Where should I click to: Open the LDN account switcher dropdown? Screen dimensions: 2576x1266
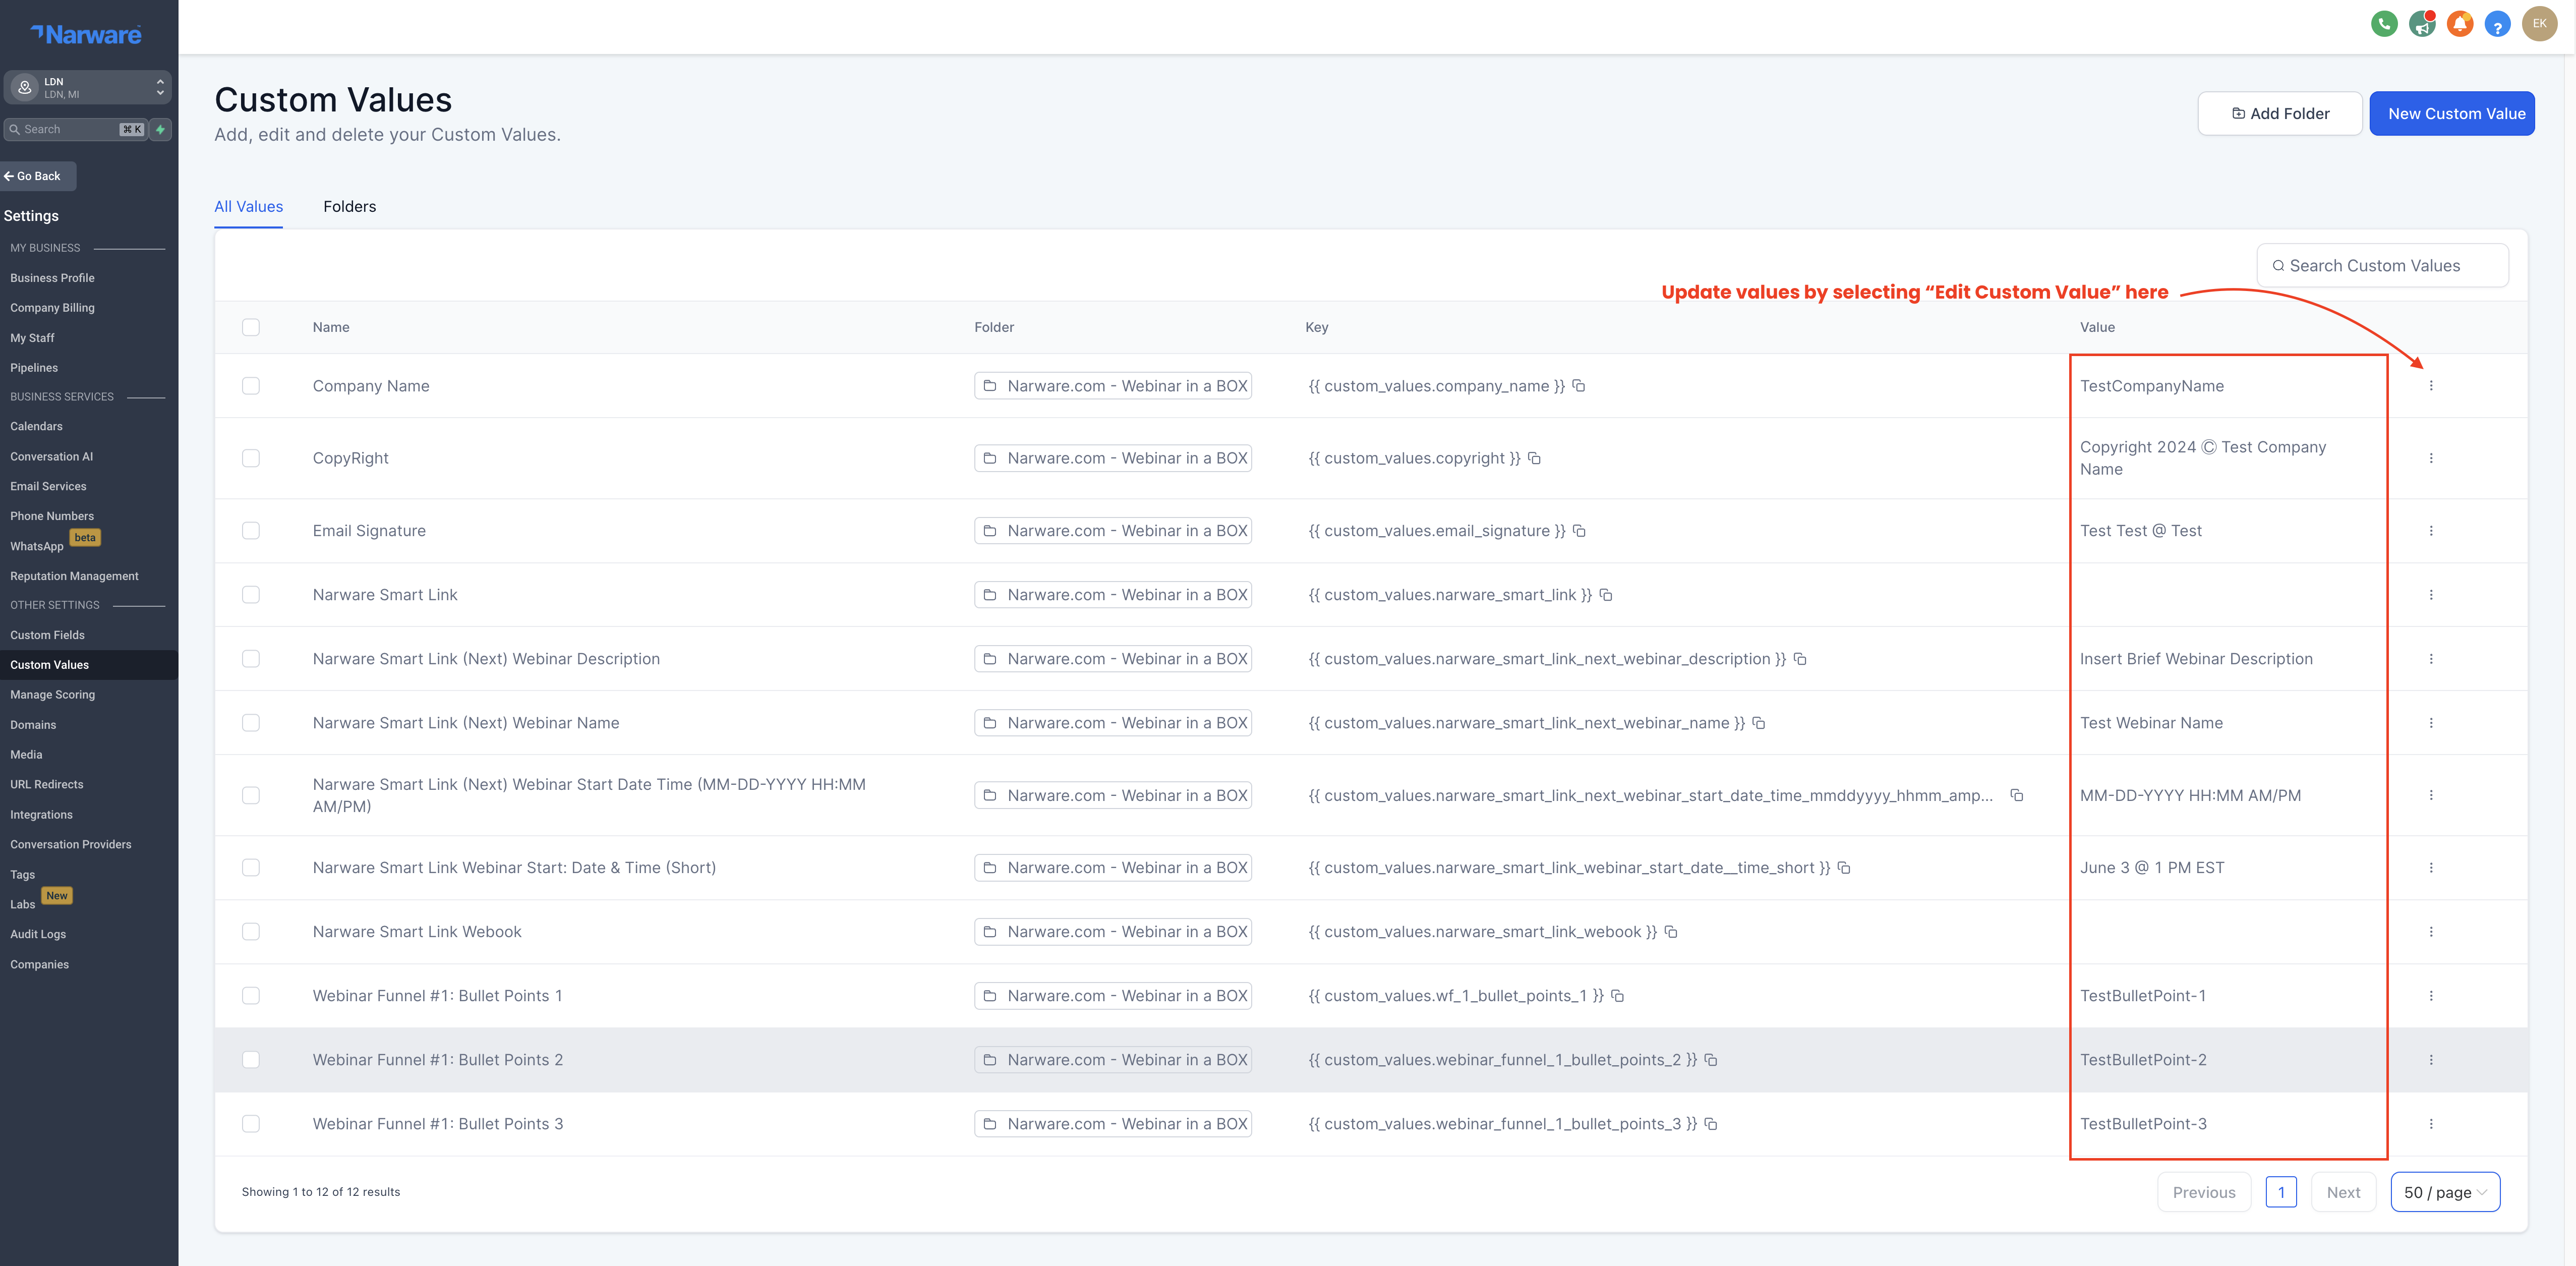click(x=87, y=88)
